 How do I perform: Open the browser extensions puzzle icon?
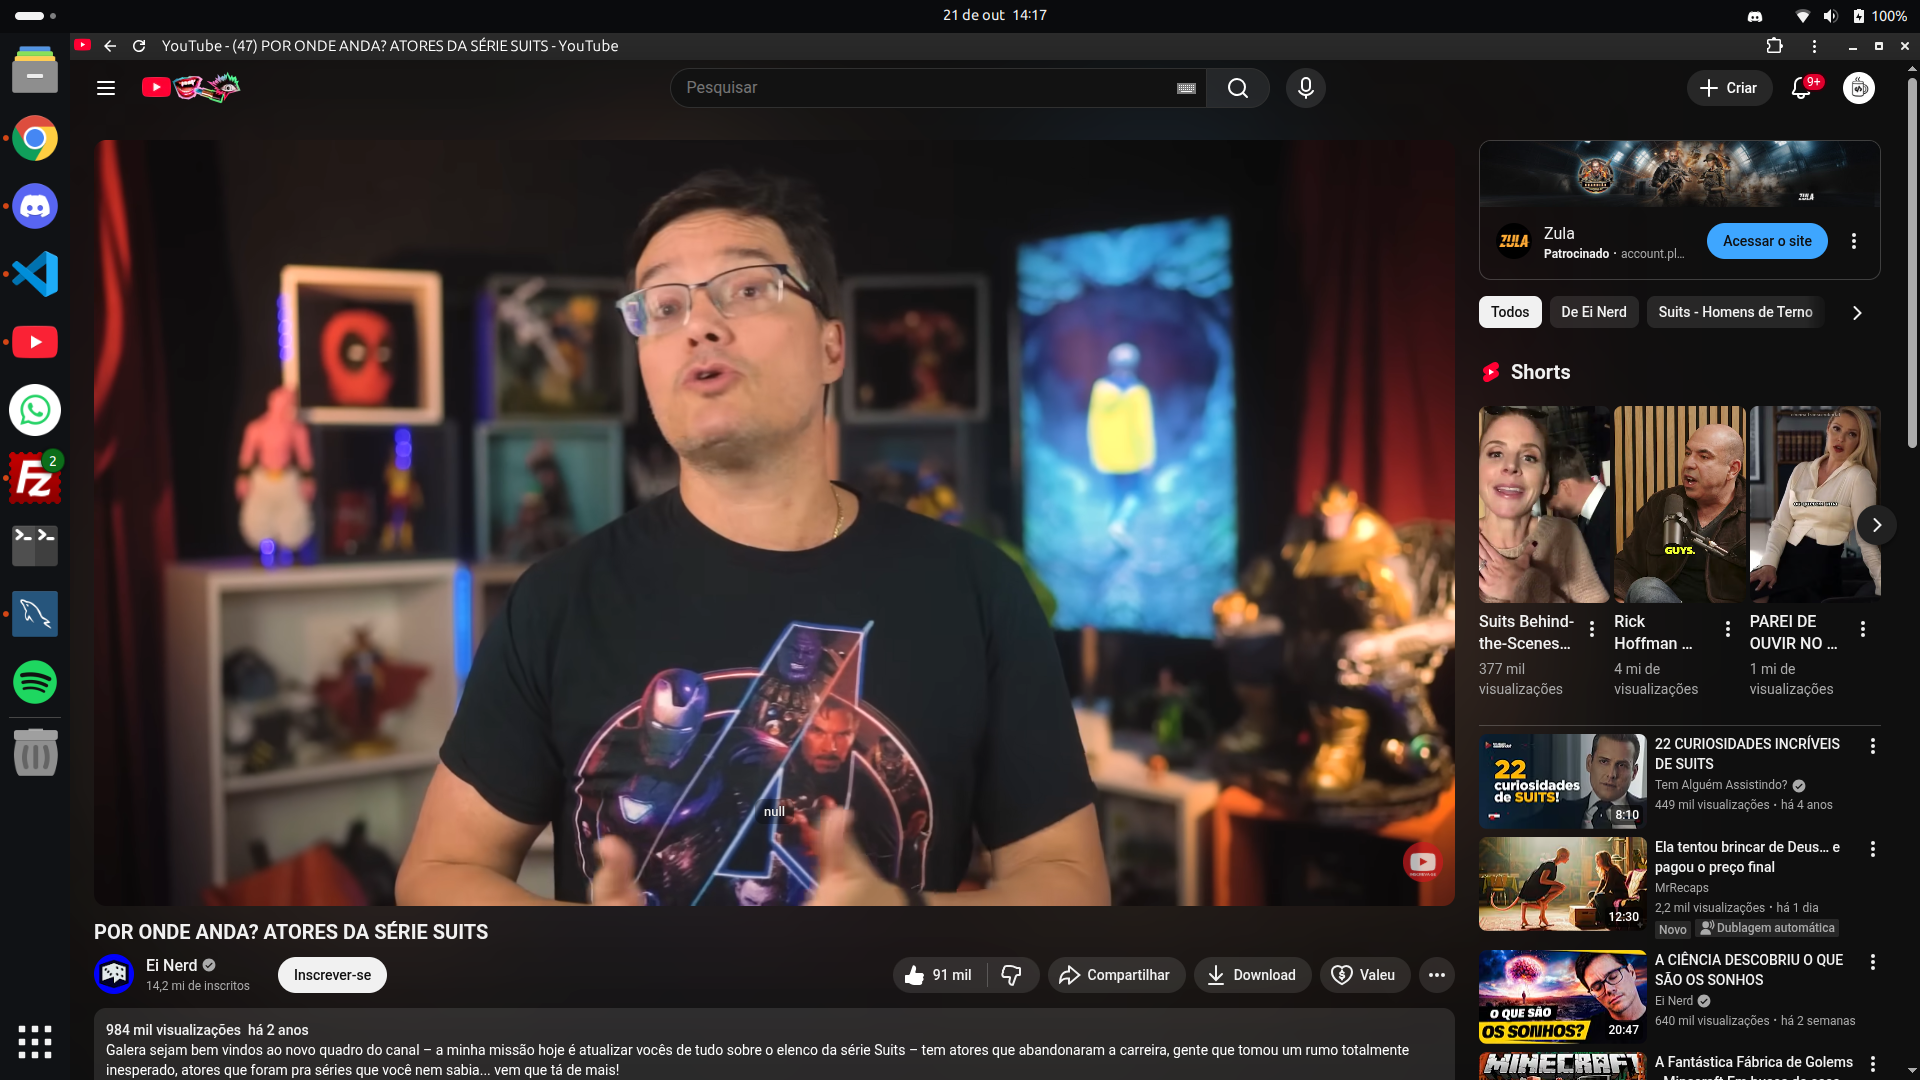tap(1774, 46)
